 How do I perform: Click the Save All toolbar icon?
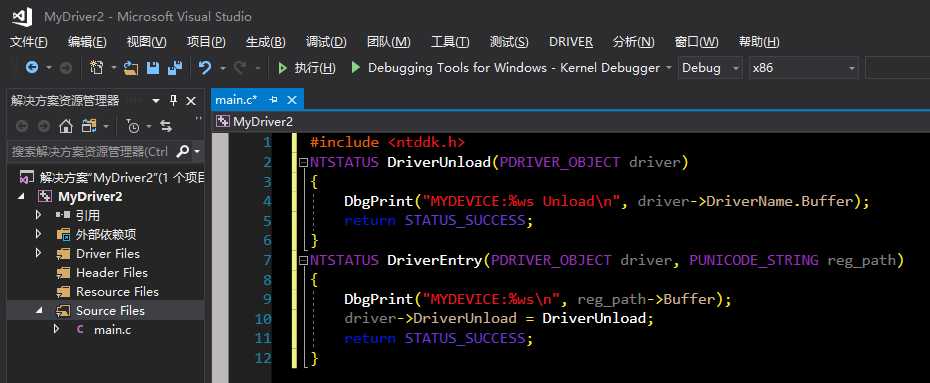(174, 68)
